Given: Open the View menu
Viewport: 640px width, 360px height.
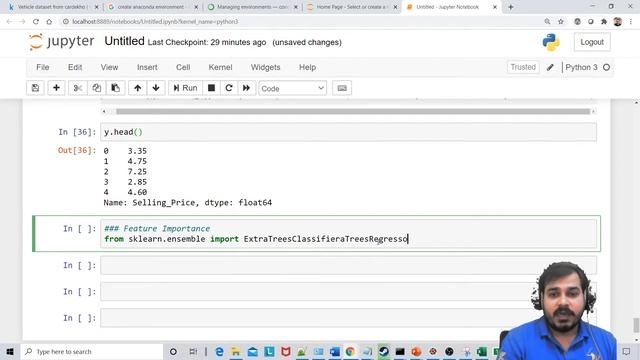Looking at the screenshot, I should (x=109, y=67).
